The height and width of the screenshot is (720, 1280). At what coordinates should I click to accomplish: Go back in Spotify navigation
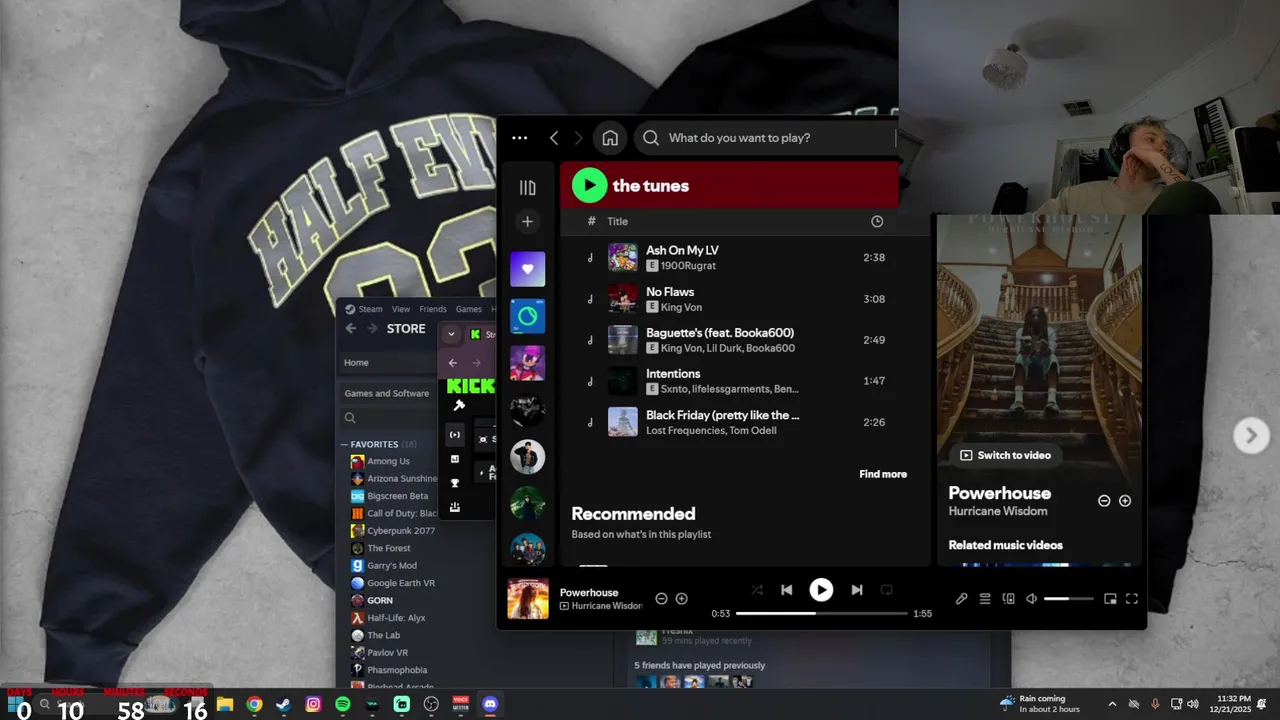(x=554, y=138)
